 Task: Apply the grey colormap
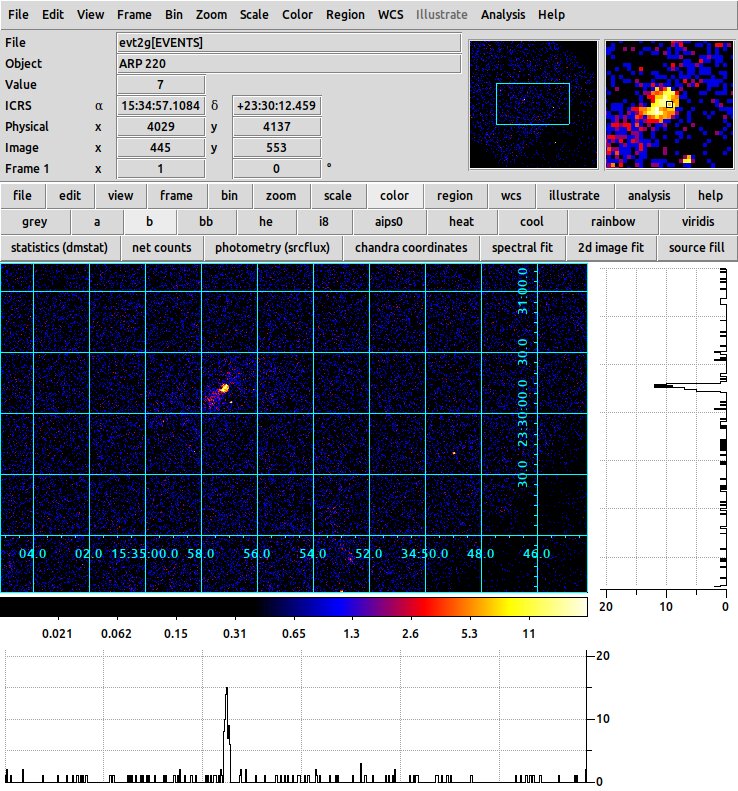pyautogui.click(x=34, y=222)
